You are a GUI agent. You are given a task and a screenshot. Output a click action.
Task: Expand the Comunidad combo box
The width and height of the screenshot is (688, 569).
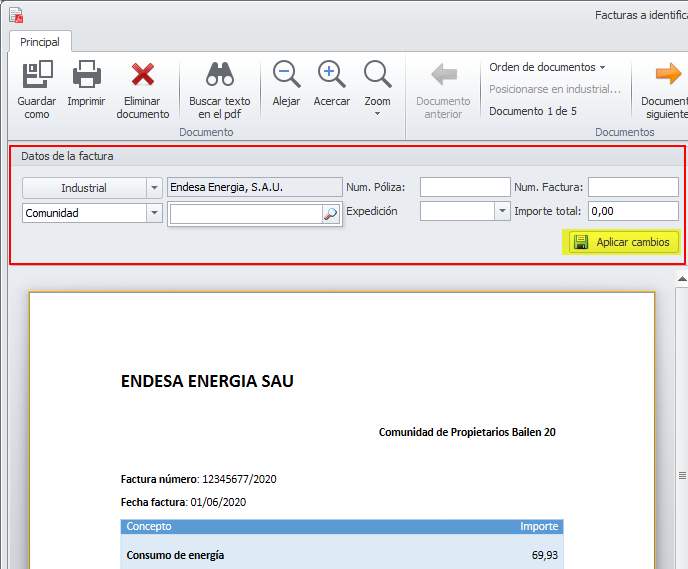pos(154,212)
